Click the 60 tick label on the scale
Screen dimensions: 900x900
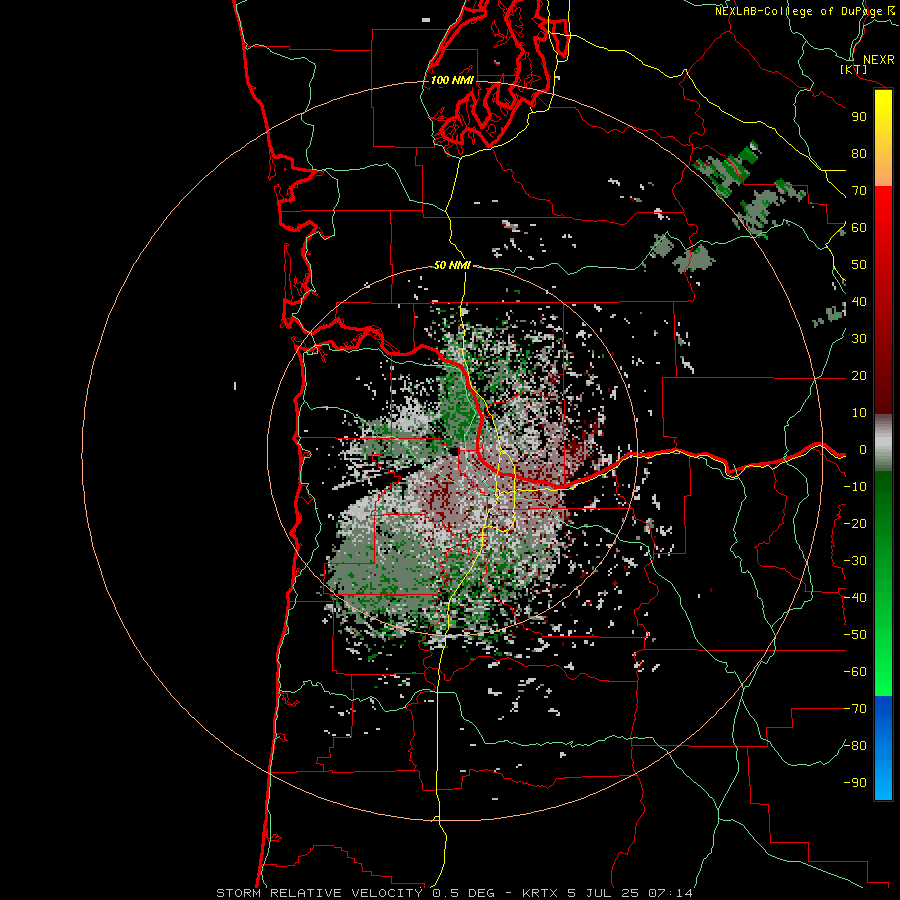[x=859, y=228]
